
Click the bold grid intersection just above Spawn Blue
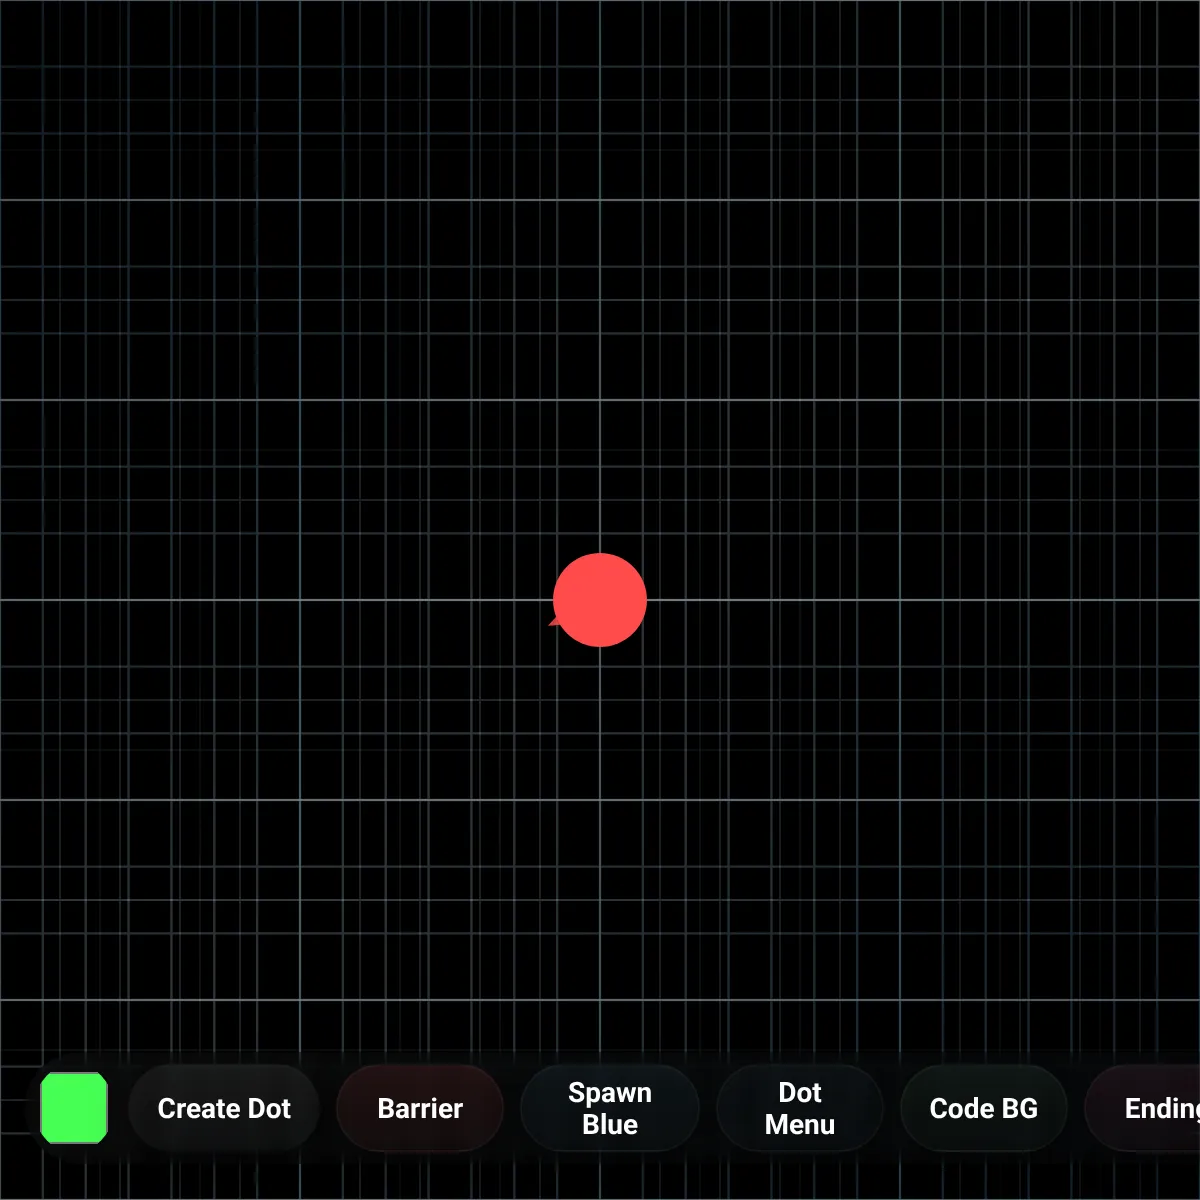[x=600, y=1000]
